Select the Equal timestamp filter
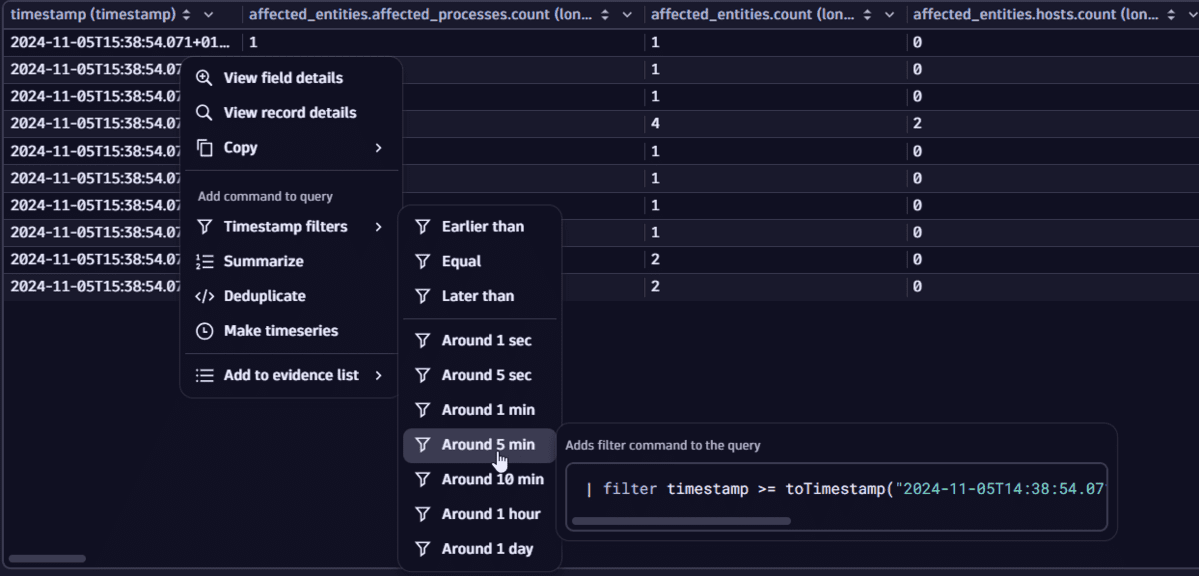Image resolution: width=1199 pixels, height=576 pixels. [462, 261]
